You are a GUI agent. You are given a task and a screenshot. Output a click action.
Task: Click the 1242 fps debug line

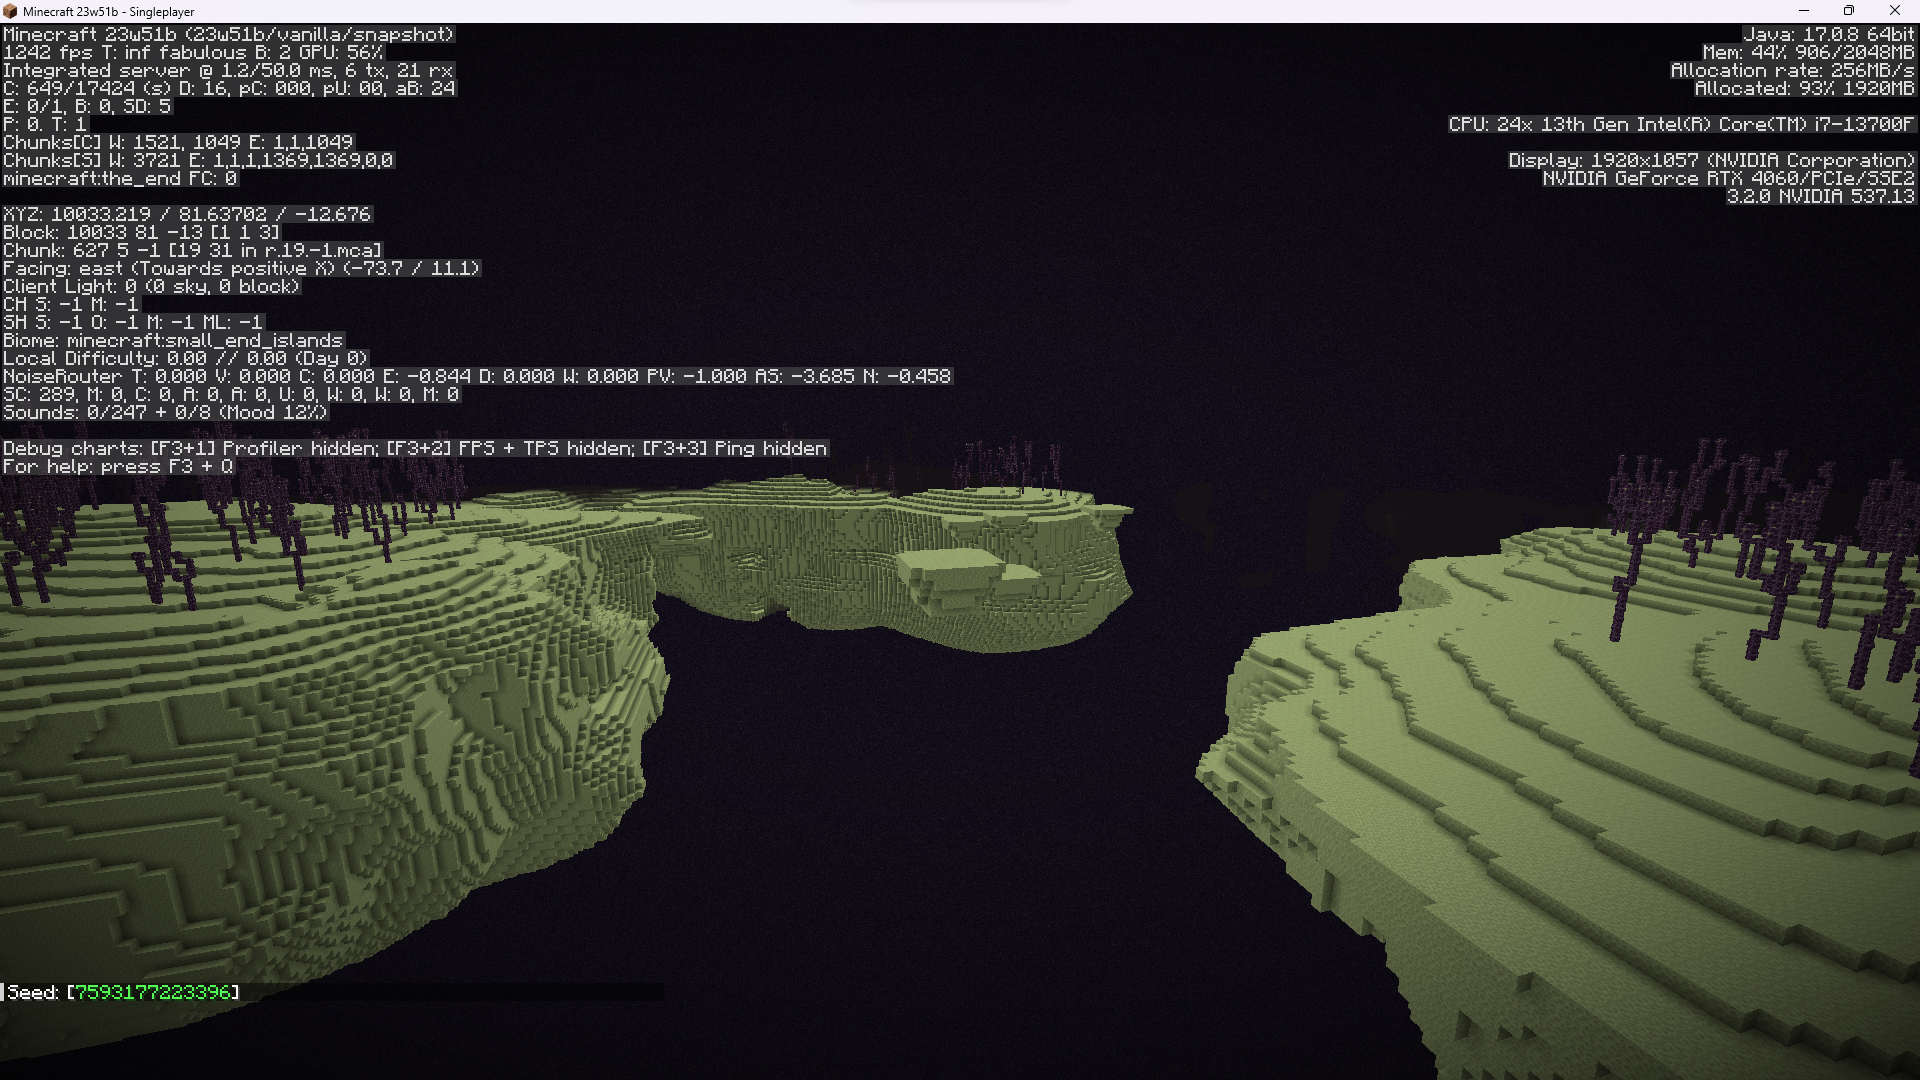[192, 52]
